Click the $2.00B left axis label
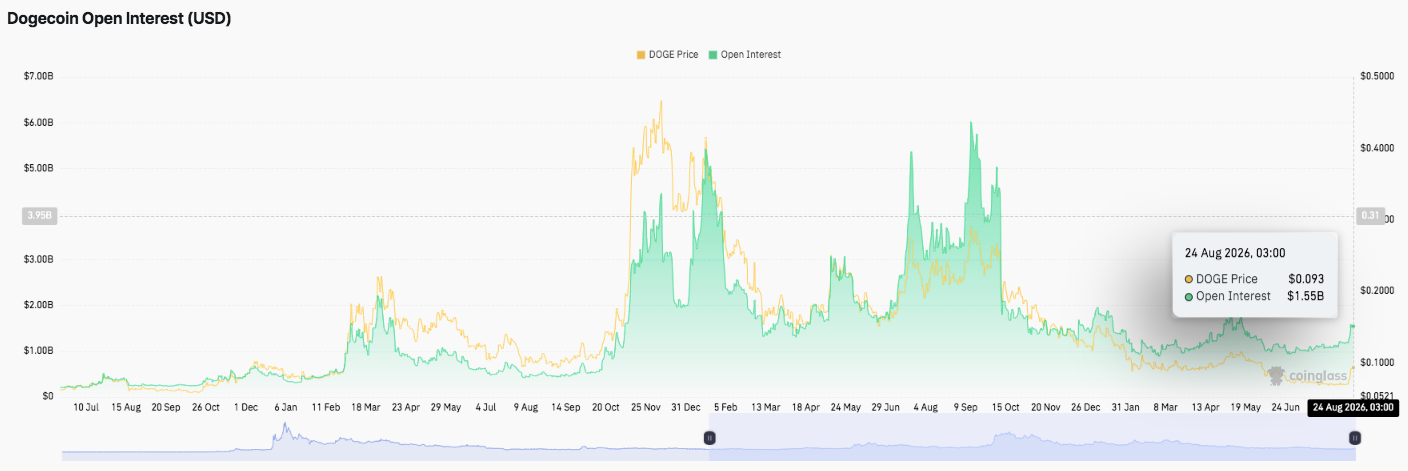Image resolution: width=1408 pixels, height=471 pixels. click(x=40, y=305)
